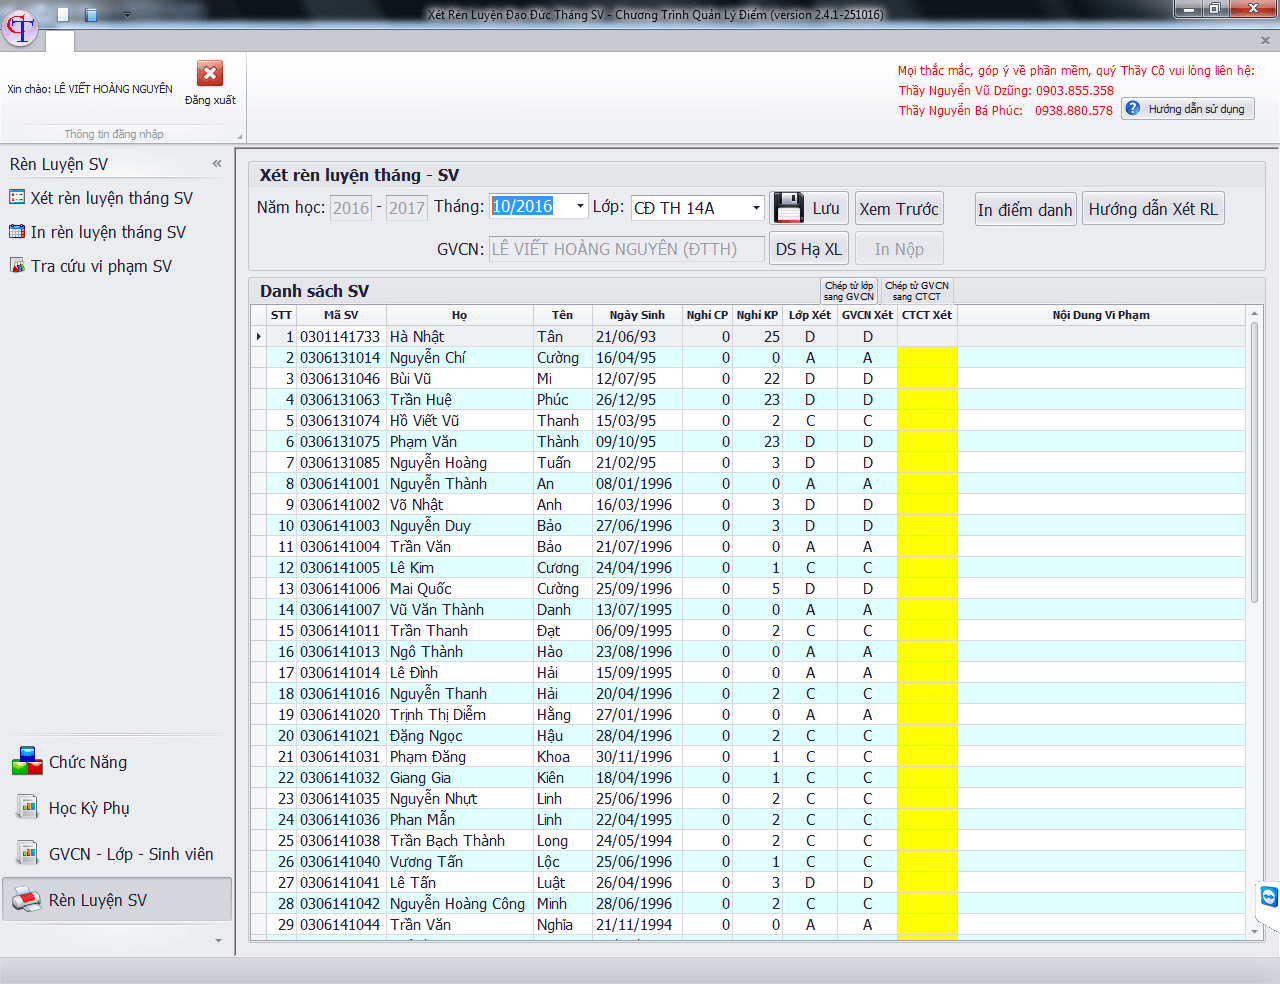The image size is (1280, 984).
Task: Sort by the Ngày Sinh column header
Action: tap(637, 315)
